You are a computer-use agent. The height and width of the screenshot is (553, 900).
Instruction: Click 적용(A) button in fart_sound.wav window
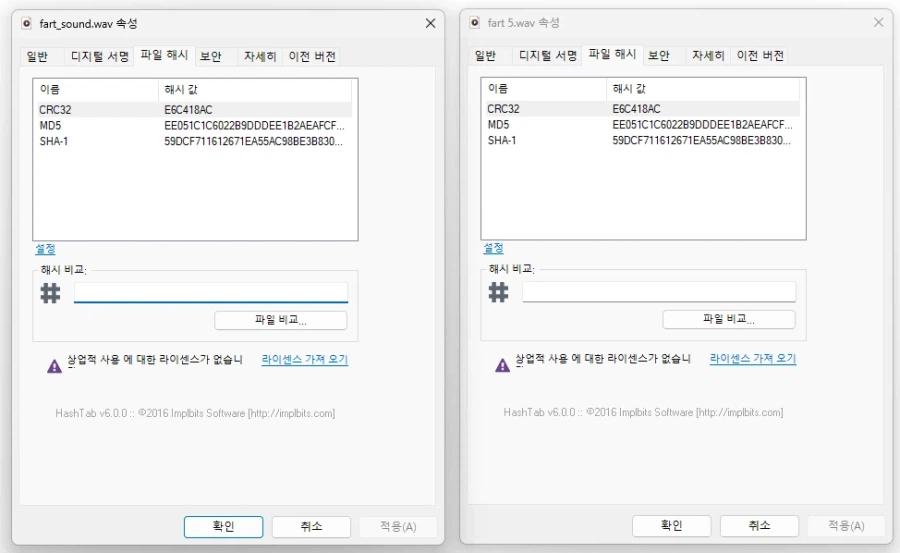click(398, 527)
